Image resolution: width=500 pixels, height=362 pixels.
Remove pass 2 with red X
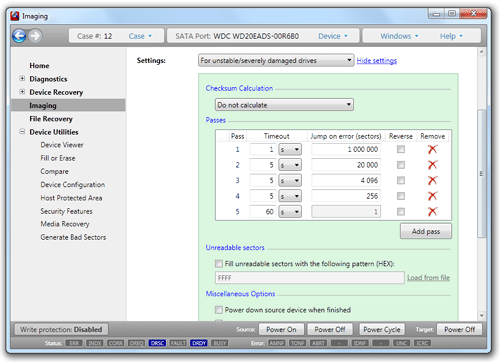coord(432,165)
